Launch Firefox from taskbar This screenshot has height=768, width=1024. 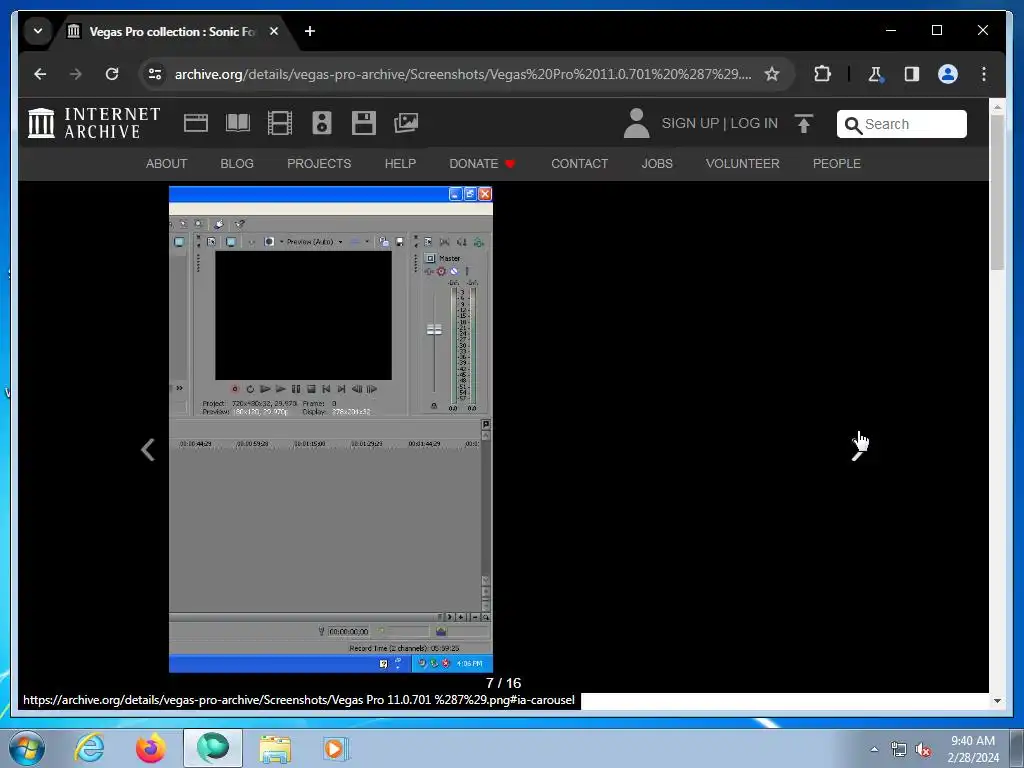[x=151, y=748]
